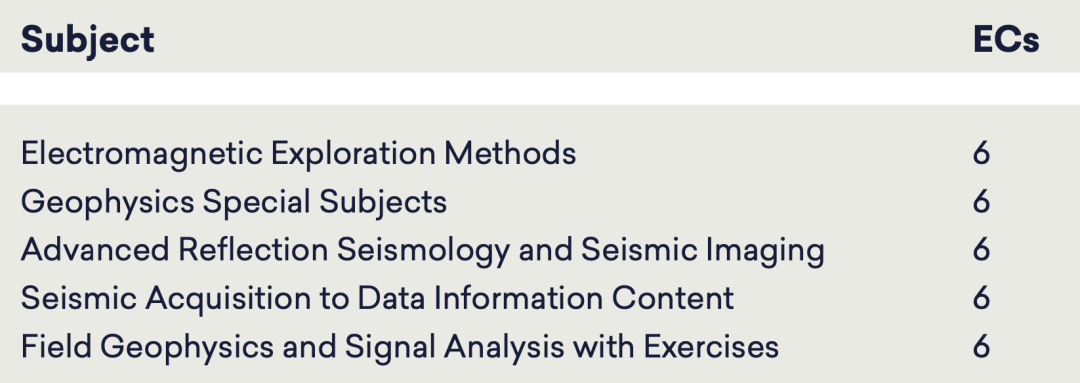Click EC value 6 for Geophysics Special Subjects

pos(982,201)
